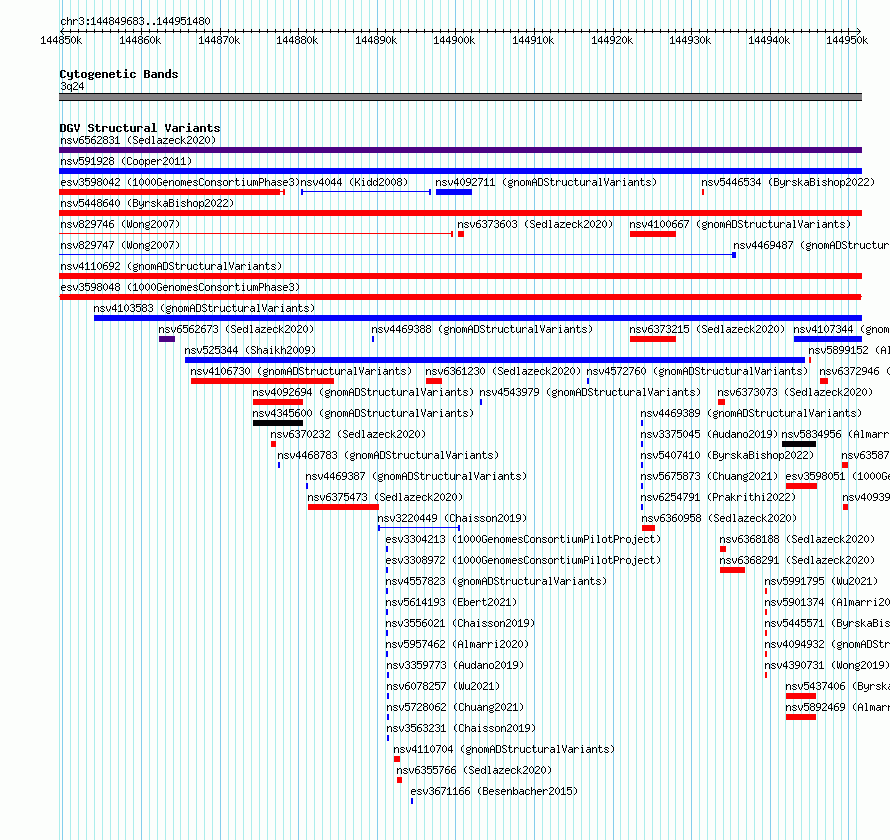The width and height of the screenshot is (890, 840).
Task: Open nsv6355766 (Sedlazeck2020) label
Action: click(474, 770)
